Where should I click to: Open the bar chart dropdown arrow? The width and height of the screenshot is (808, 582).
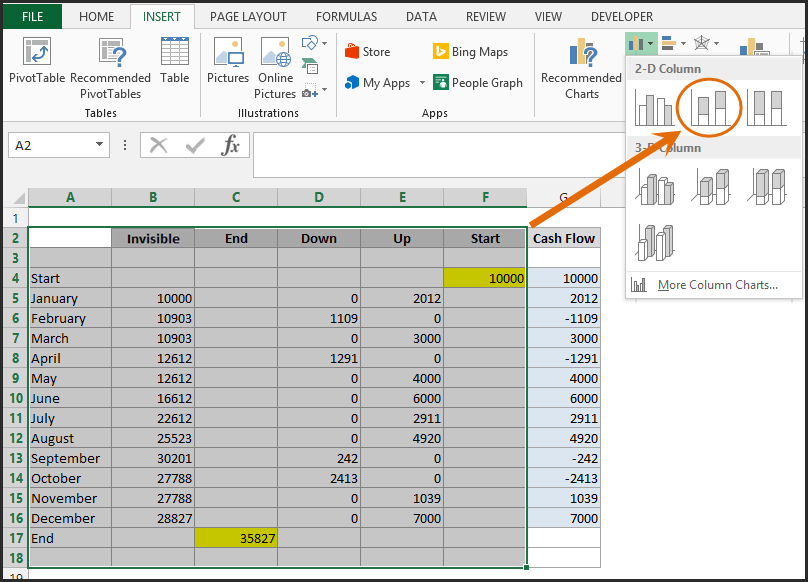683,43
